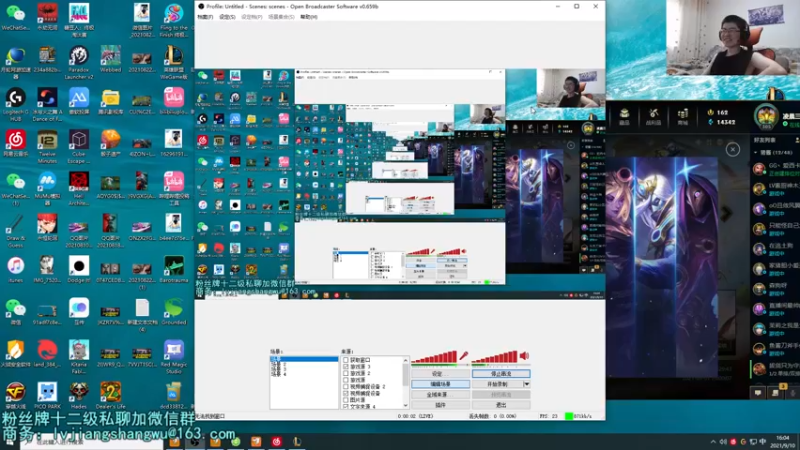Click 编辑场景 edit scene button
The height and width of the screenshot is (450, 800).
click(440, 384)
